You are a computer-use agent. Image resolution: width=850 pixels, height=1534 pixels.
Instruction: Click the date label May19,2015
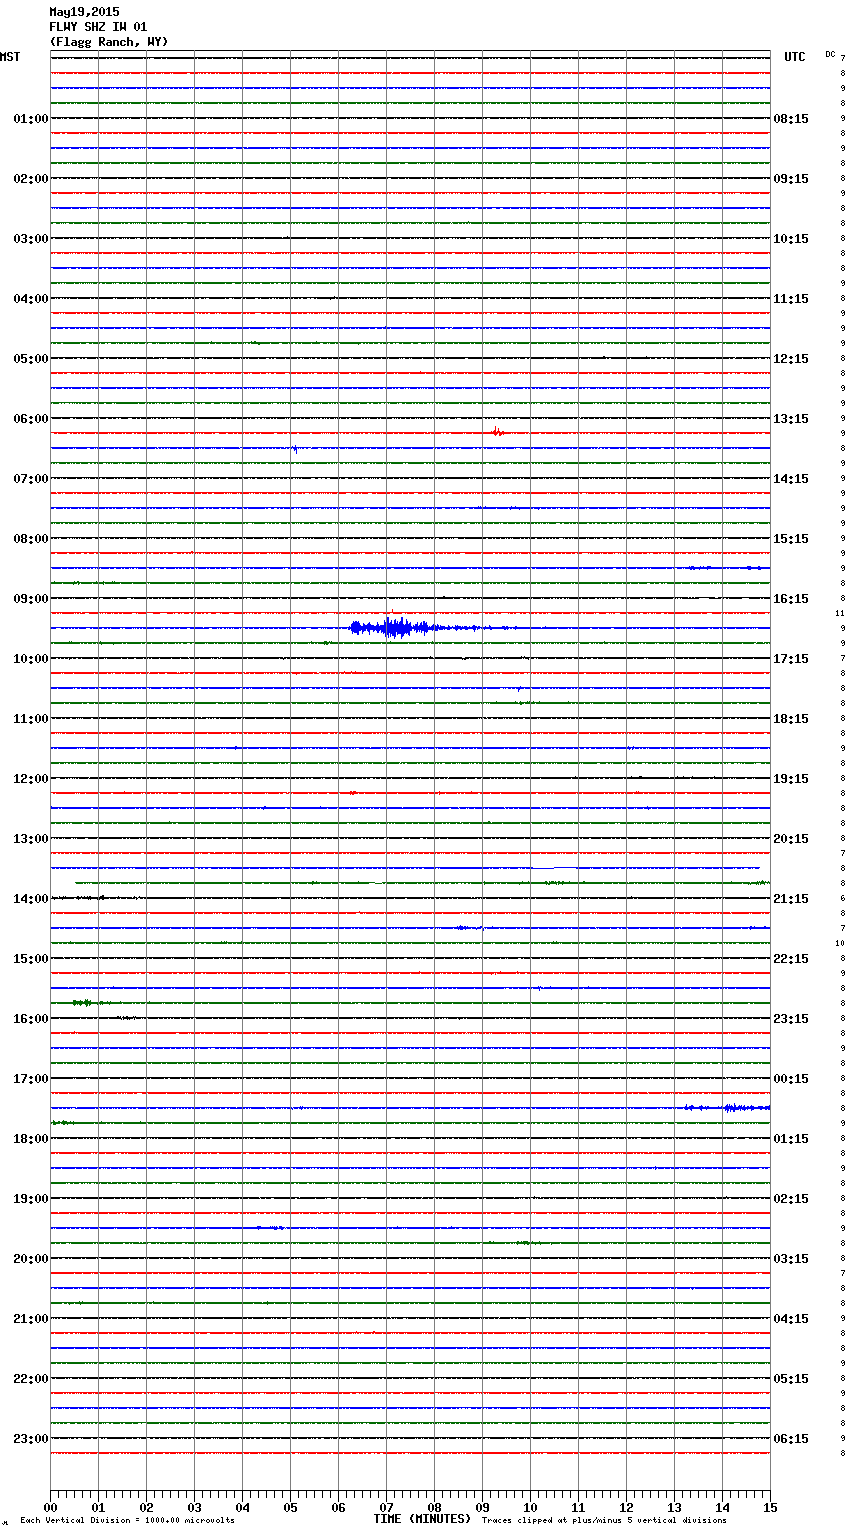(x=84, y=12)
